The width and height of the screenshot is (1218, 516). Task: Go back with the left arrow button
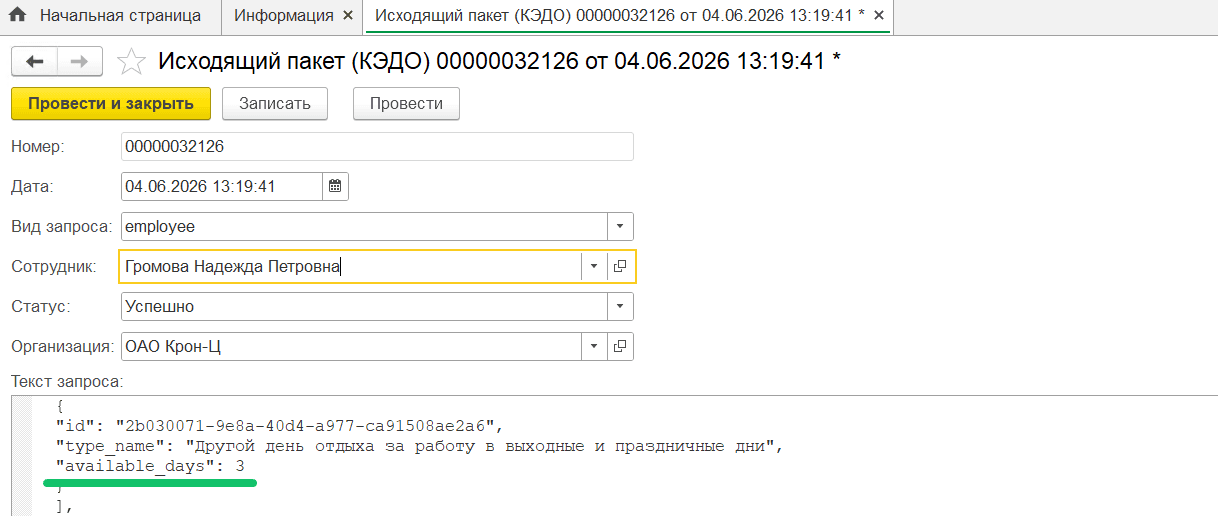34,62
